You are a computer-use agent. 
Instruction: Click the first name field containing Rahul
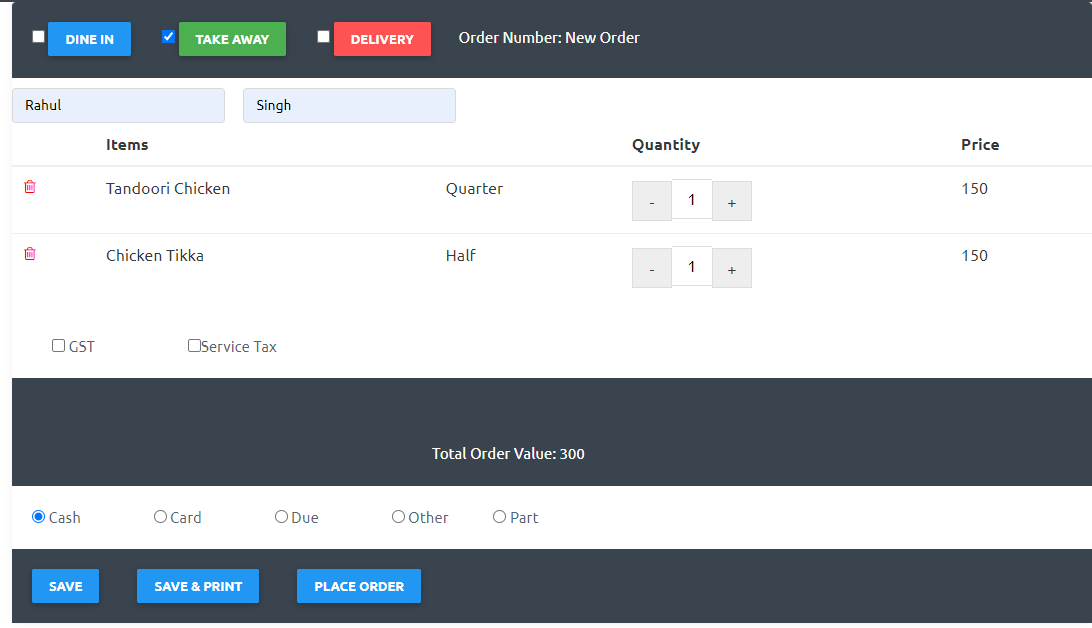pyautogui.click(x=118, y=106)
